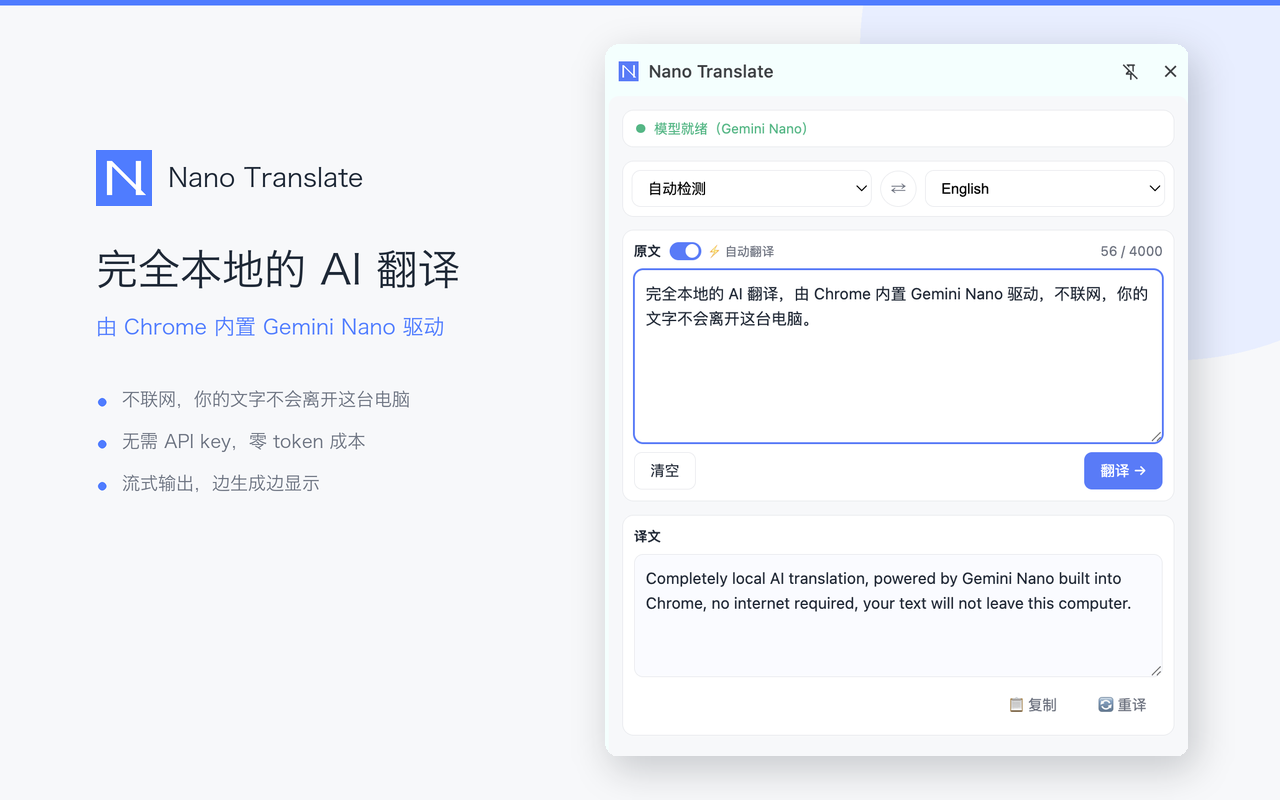Click the 原文 label
The width and height of the screenshot is (1280, 800).
coord(647,251)
